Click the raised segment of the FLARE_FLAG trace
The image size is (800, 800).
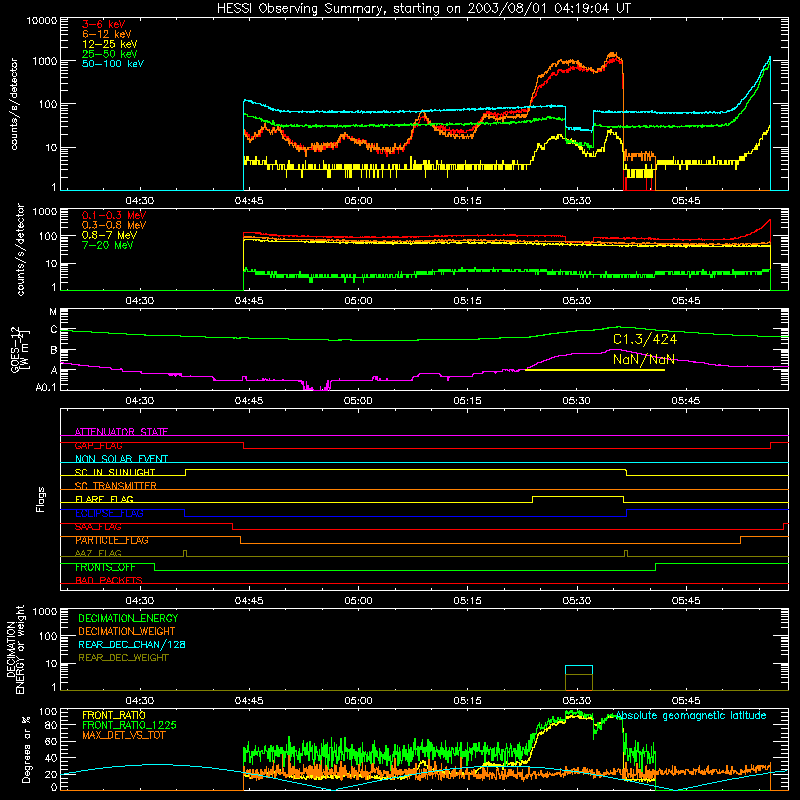coord(578,496)
